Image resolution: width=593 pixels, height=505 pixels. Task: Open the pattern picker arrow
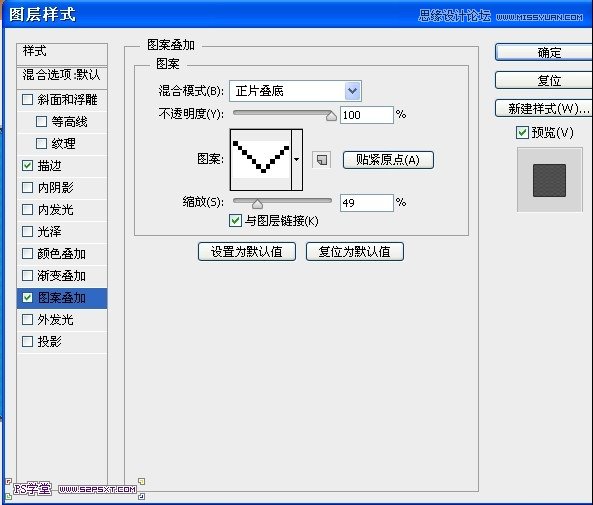click(297, 160)
